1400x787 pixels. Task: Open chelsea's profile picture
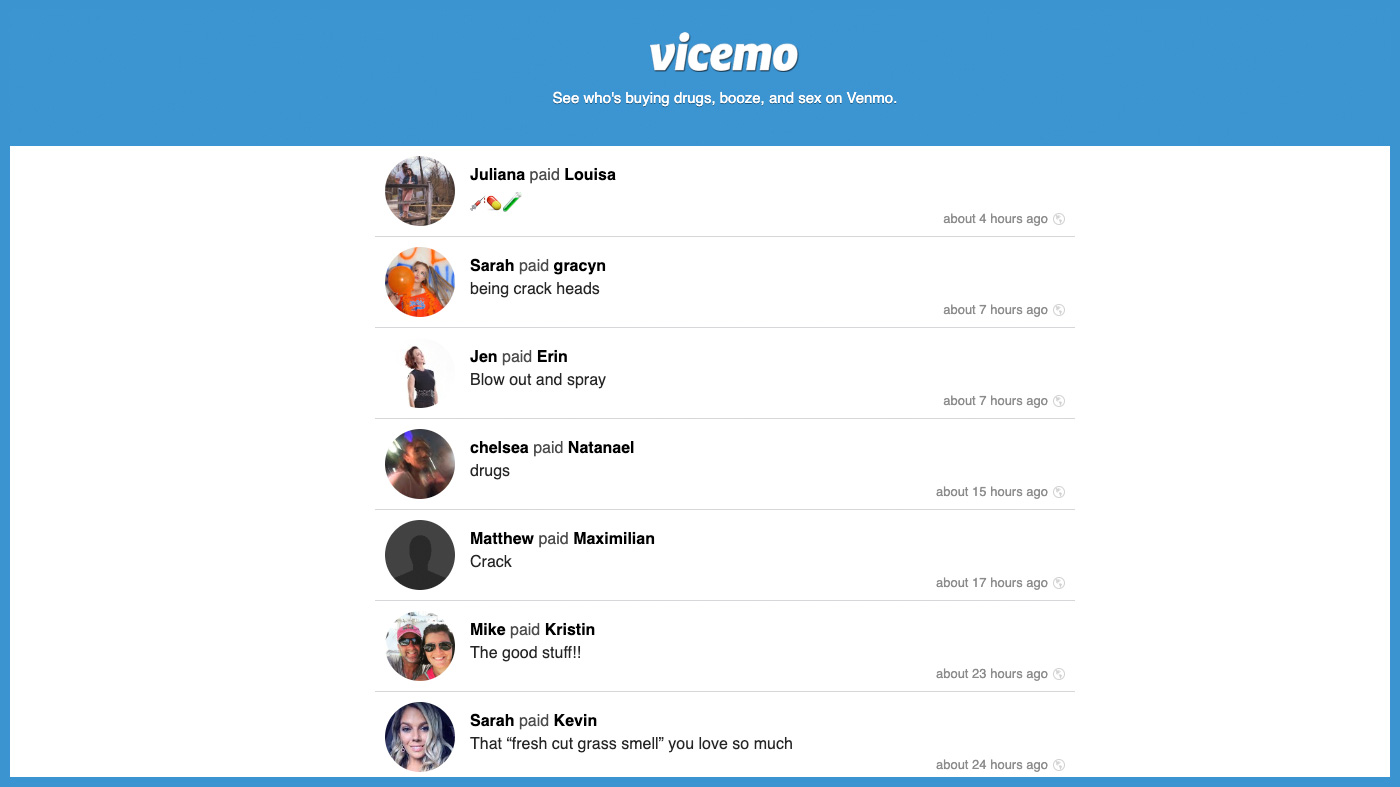click(420, 464)
